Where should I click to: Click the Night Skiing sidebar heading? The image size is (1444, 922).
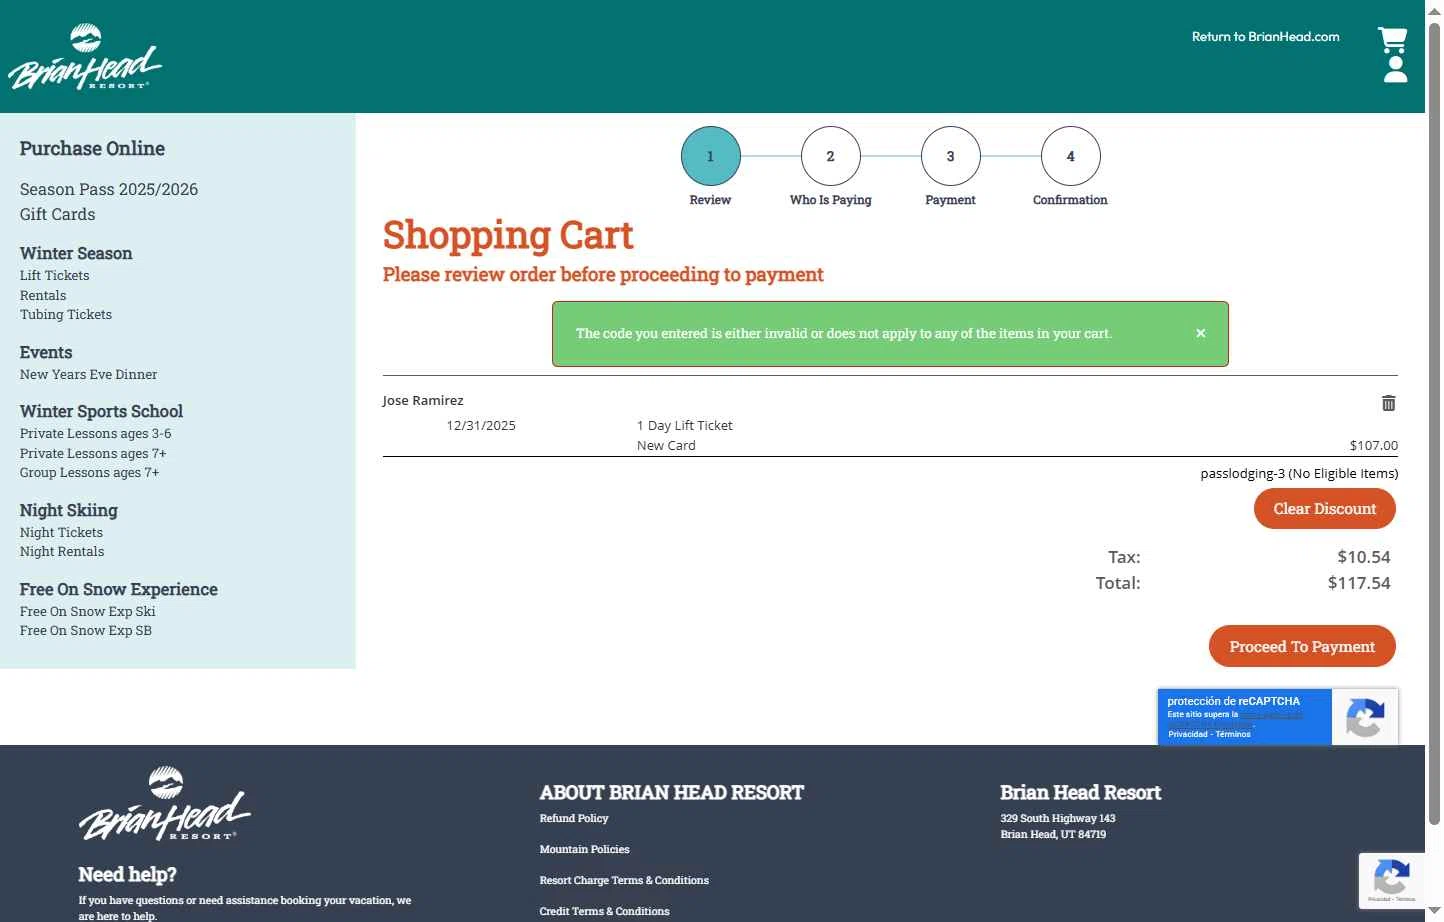[x=69, y=510]
